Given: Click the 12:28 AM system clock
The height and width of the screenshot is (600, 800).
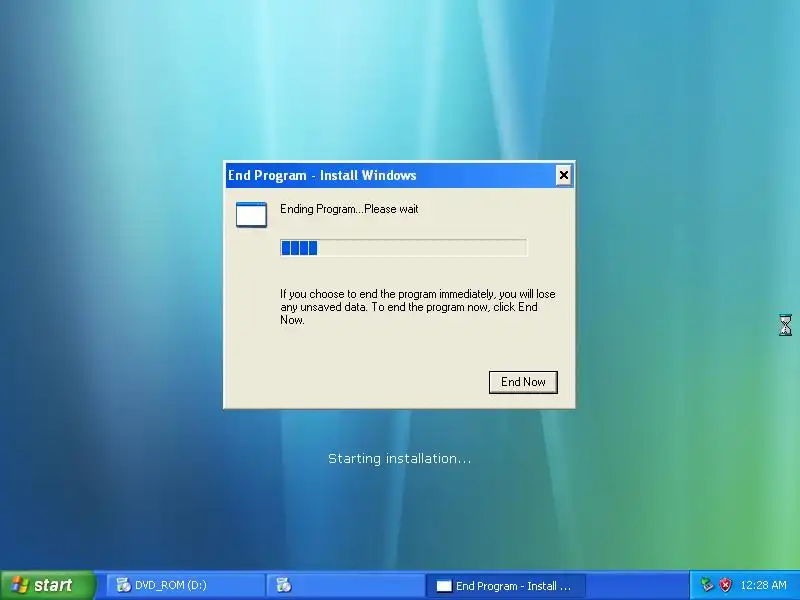Looking at the screenshot, I should pos(763,585).
